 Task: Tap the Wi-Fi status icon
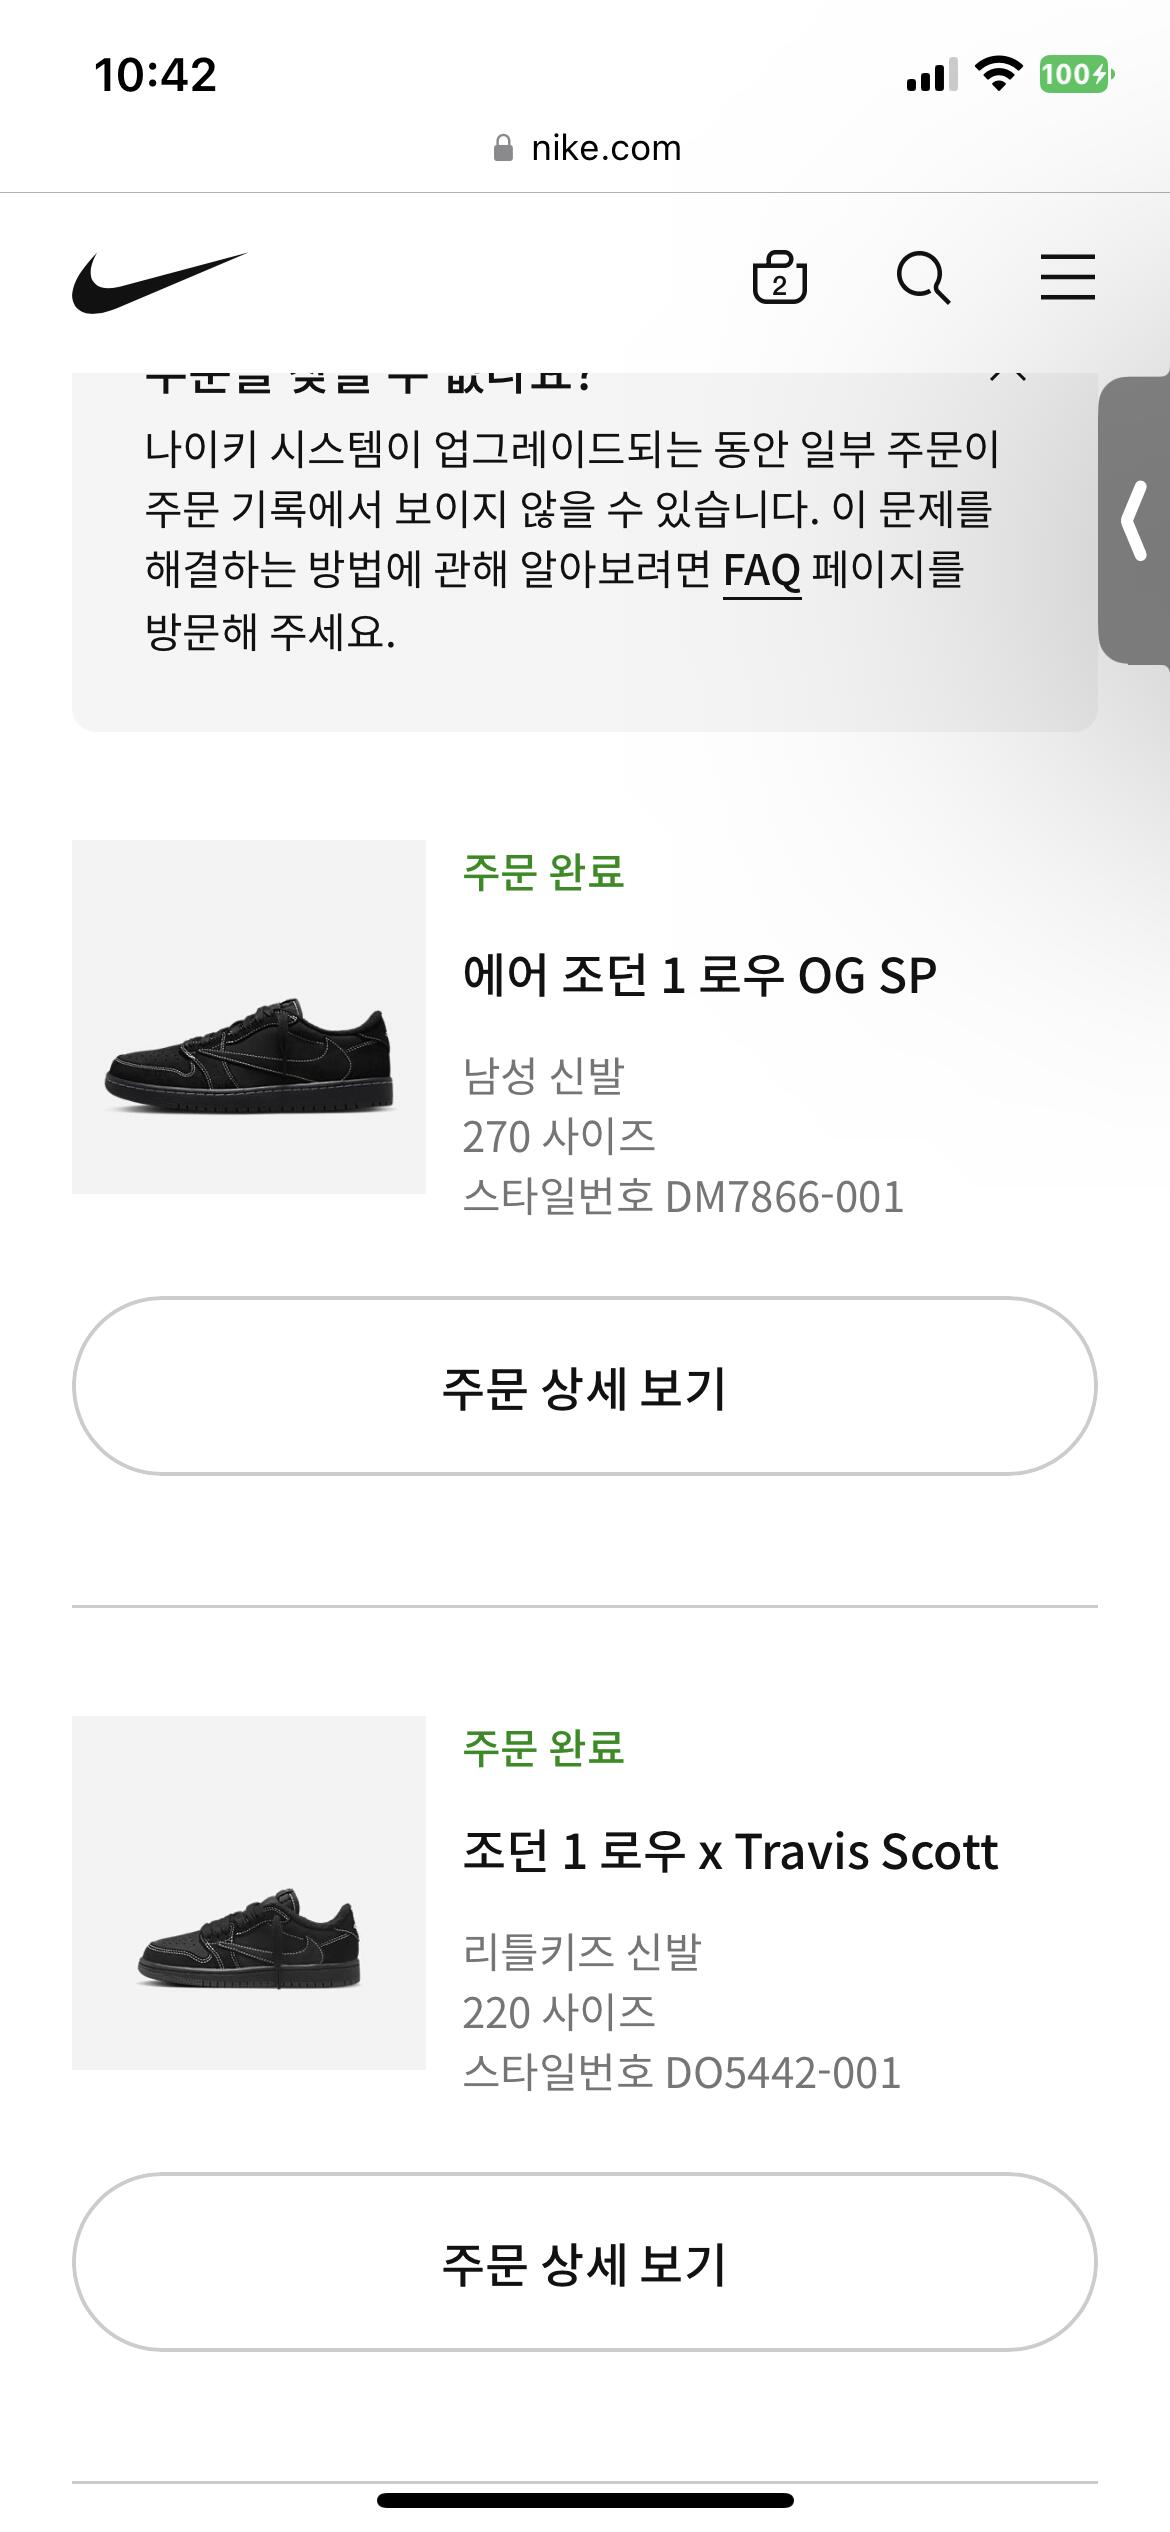point(997,74)
